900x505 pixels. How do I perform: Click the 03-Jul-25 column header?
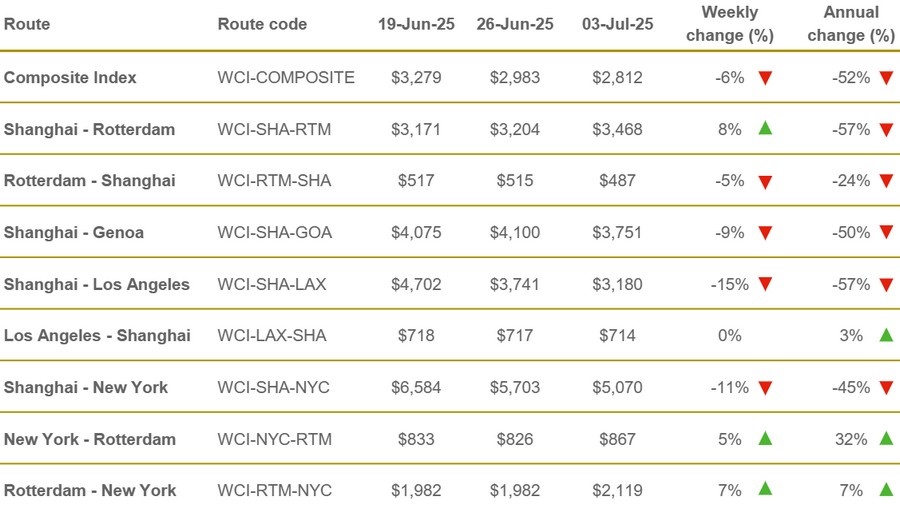(618, 24)
